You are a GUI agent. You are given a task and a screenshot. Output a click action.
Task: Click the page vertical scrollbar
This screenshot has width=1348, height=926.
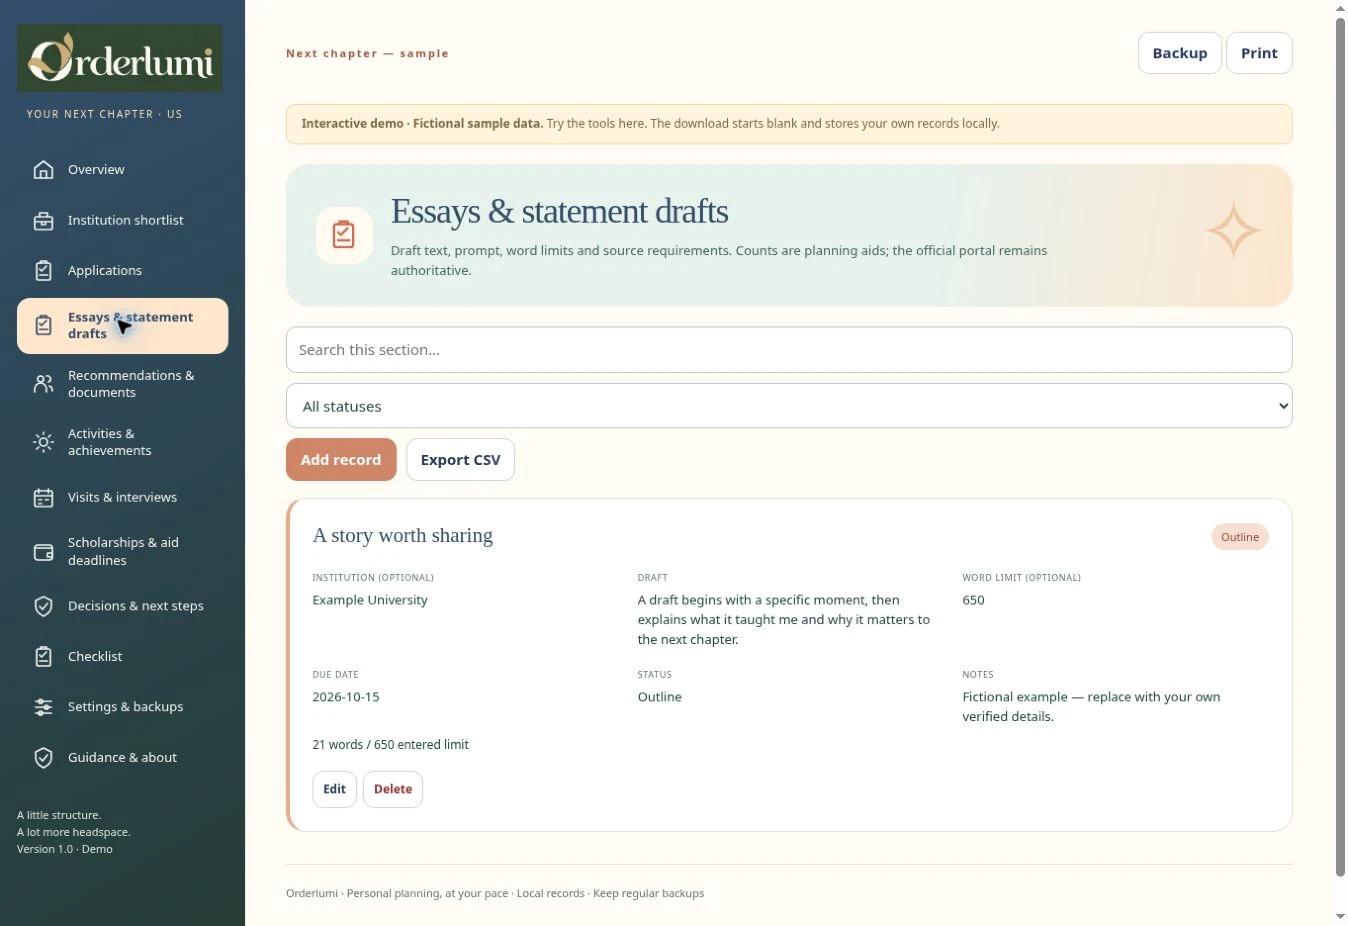1340,447
